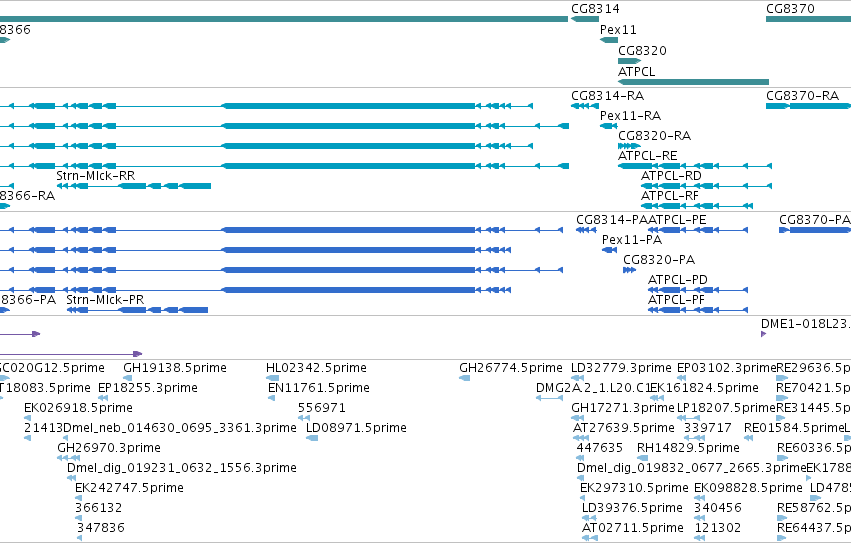Click the GH26774.5prime EST label

click(x=511, y=368)
